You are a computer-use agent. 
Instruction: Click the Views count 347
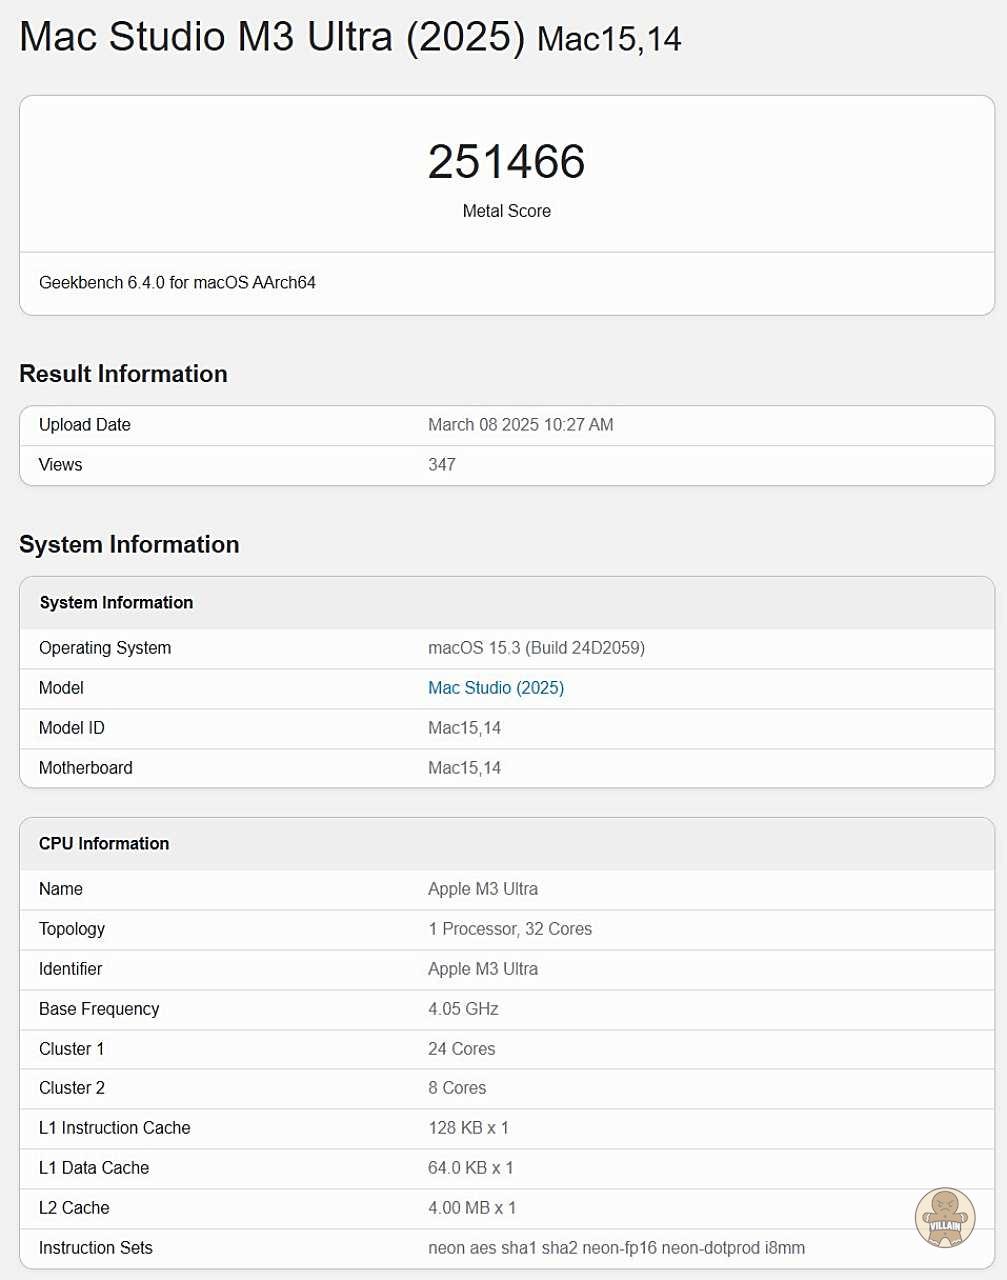pyautogui.click(x=442, y=465)
